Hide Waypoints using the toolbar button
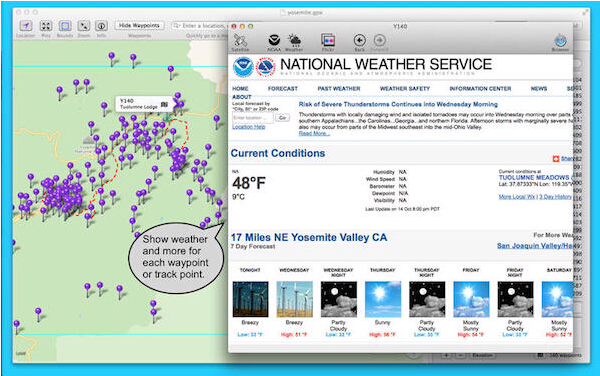This screenshot has height=376, width=600. pos(139,26)
